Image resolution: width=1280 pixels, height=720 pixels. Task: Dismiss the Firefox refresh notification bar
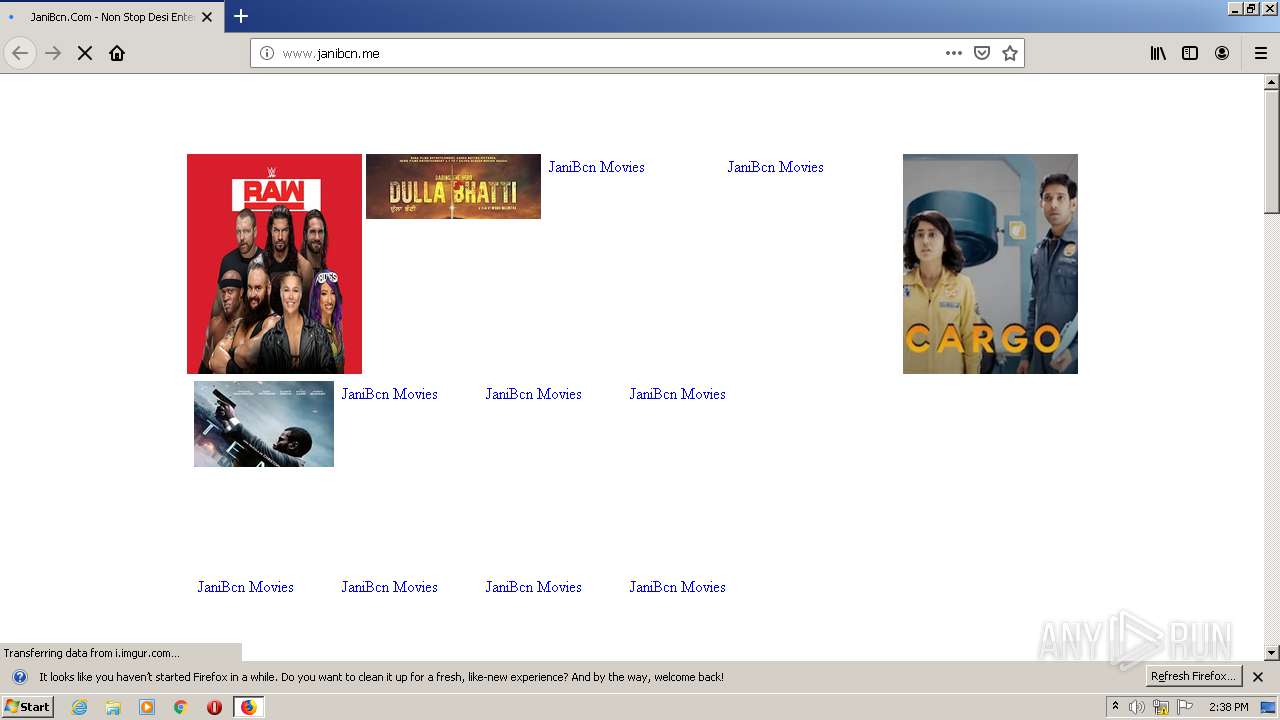pyautogui.click(x=1258, y=677)
